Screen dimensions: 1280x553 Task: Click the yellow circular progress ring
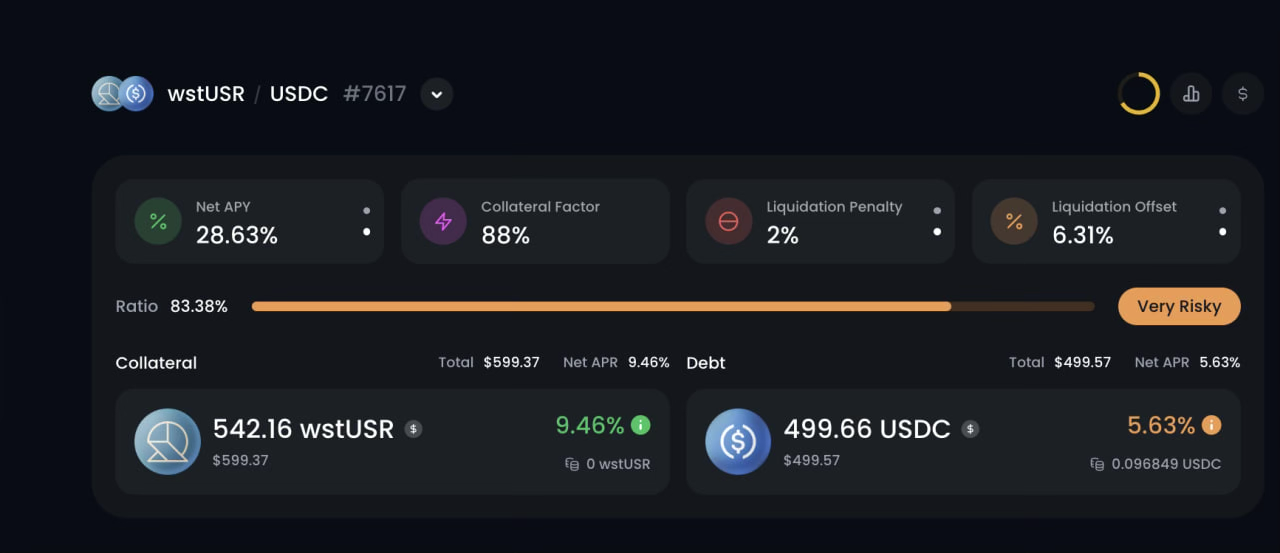(1138, 94)
